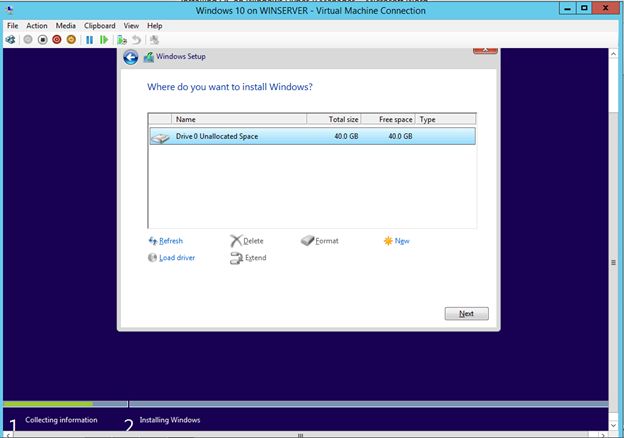Click the Load driver link
This screenshot has height=438, width=624.
pos(177,257)
